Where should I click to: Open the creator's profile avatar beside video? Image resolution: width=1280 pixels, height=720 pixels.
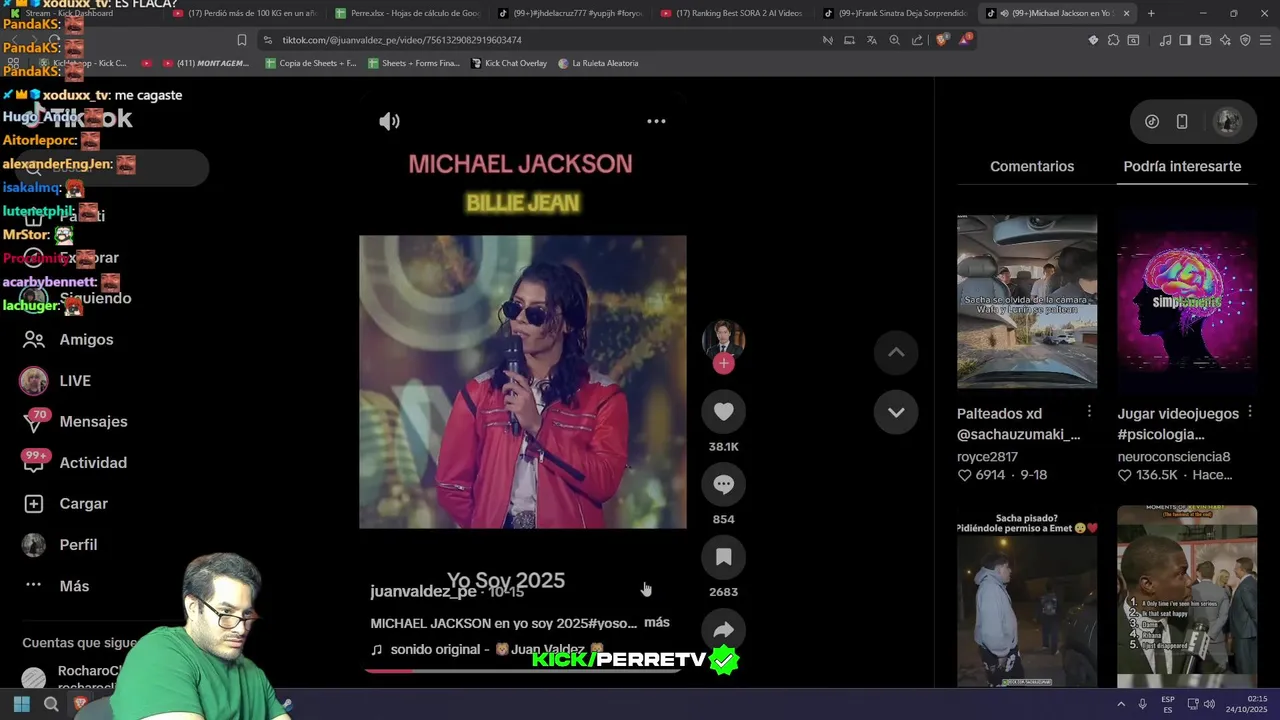(723, 340)
